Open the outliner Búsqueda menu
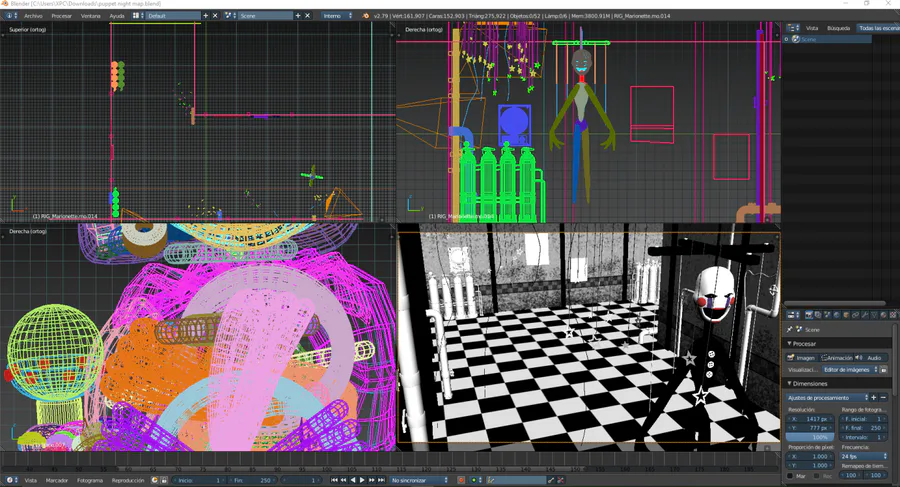The image size is (900, 487). (x=838, y=28)
